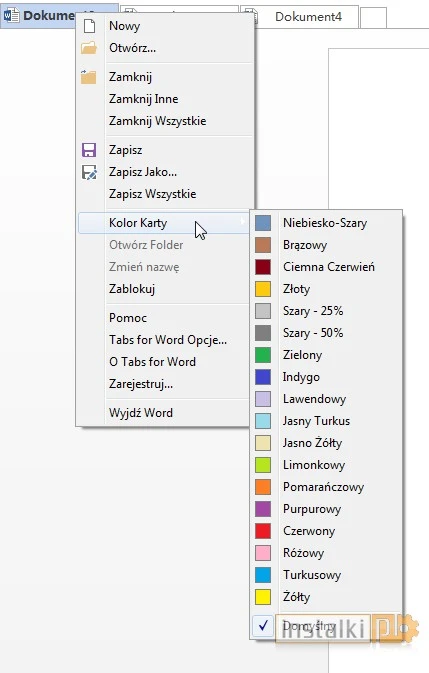Pick the Zielony color swatch
Image resolution: width=429 pixels, height=673 pixels.
tap(263, 355)
